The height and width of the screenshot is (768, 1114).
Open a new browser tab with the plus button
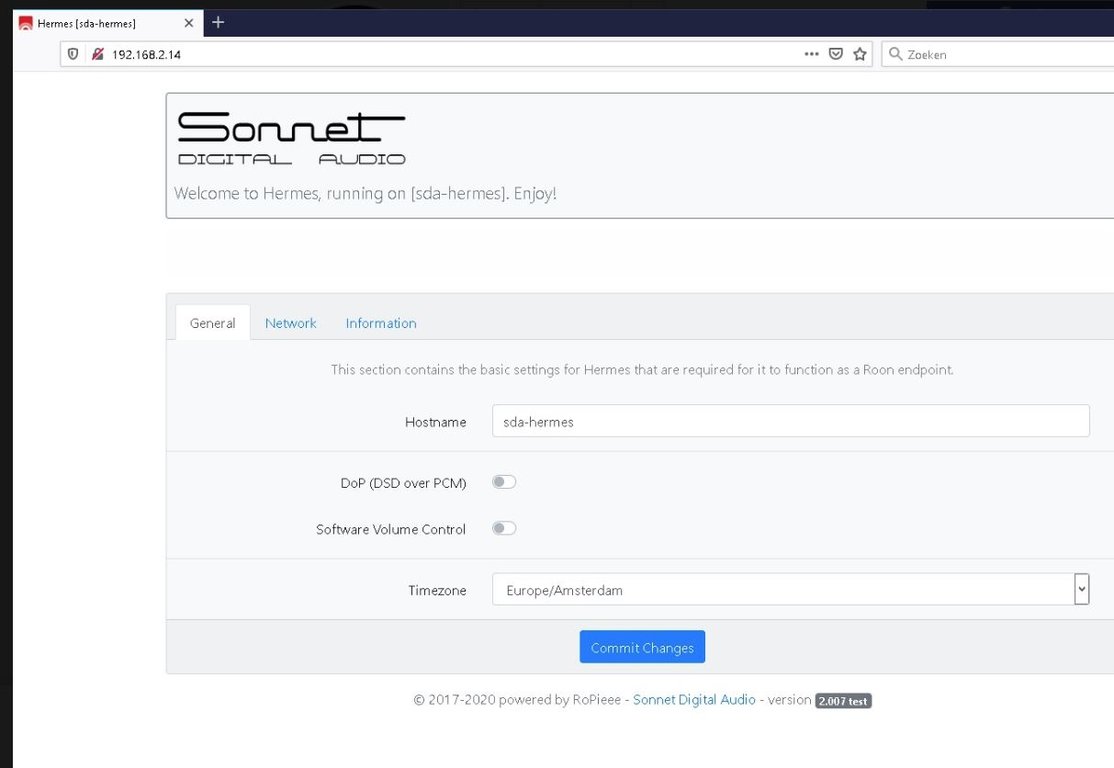click(x=218, y=23)
